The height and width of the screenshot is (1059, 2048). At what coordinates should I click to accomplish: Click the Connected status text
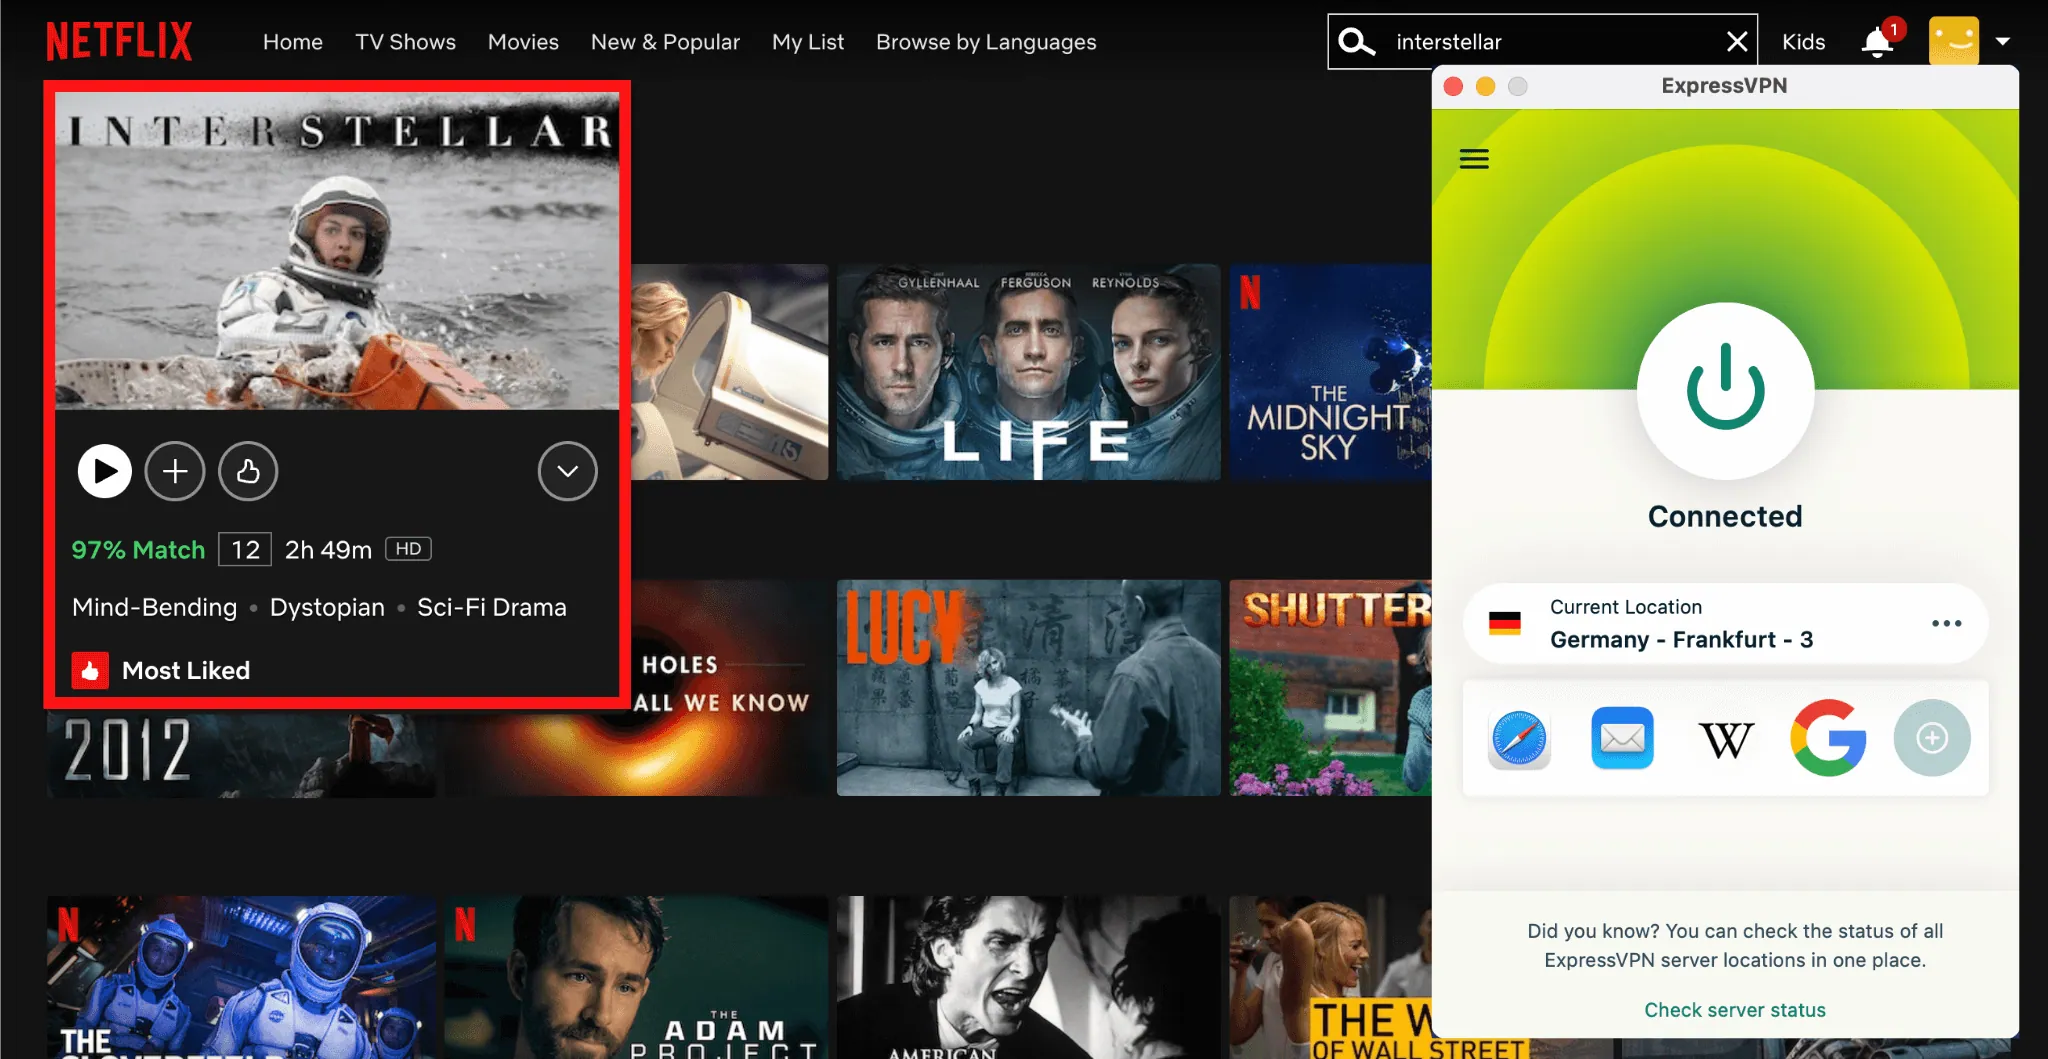click(1725, 516)
